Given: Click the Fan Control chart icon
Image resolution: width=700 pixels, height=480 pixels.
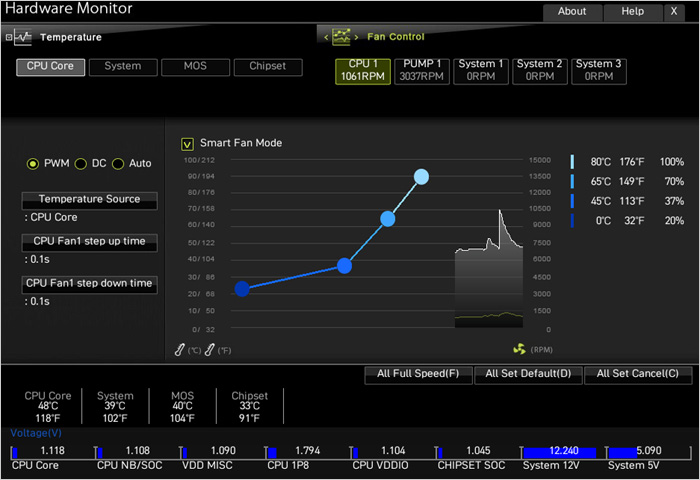Looking at the screenshot, I should (x=342, y=37).
